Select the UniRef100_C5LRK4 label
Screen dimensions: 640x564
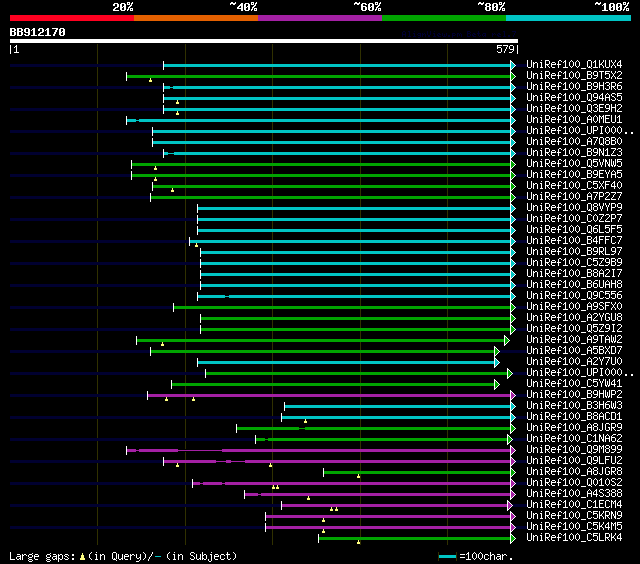574,538
